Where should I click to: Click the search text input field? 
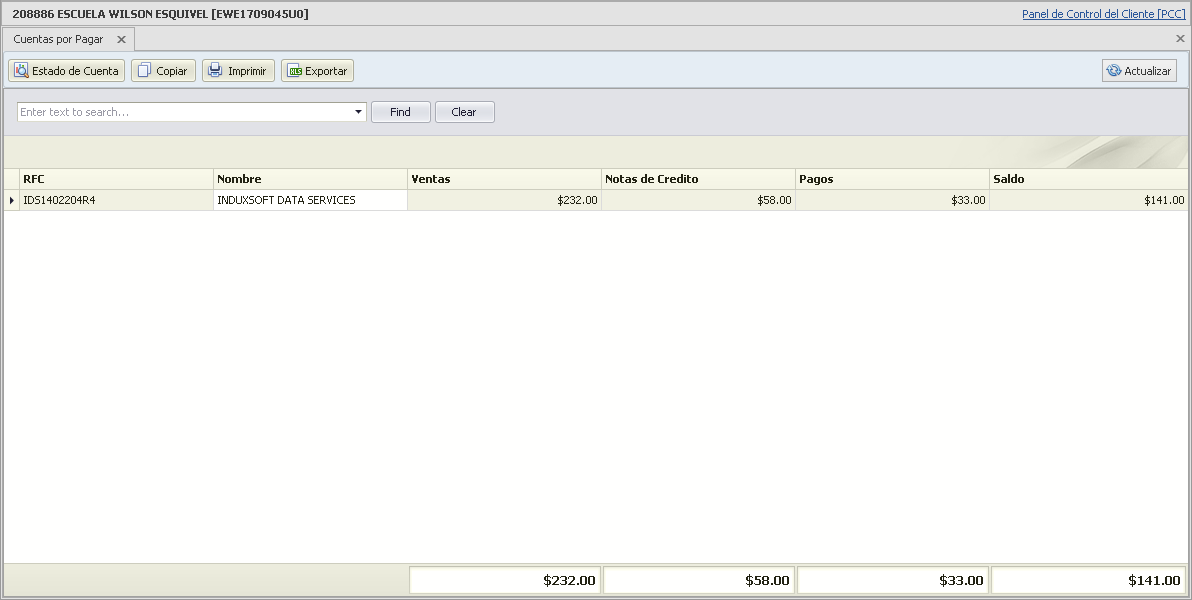[185, 112]
